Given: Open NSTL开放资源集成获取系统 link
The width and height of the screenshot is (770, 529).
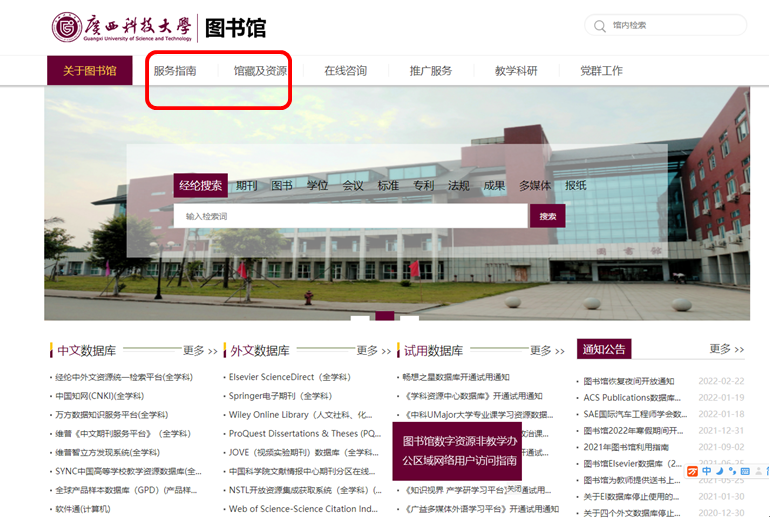Looking at the screenshot, I should coord(305,490).
